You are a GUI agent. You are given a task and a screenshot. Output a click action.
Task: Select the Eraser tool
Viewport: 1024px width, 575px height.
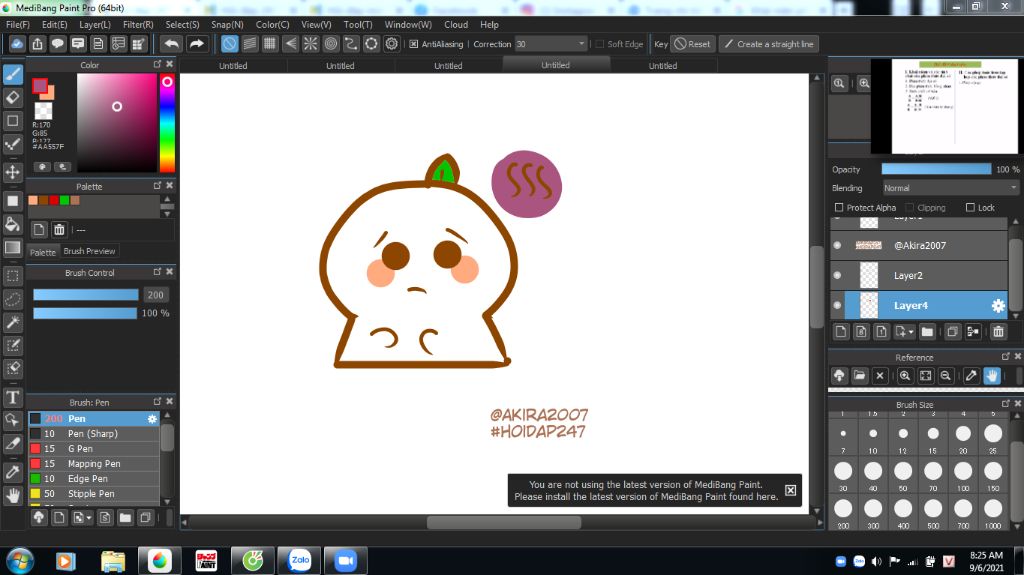pos(13,97)
